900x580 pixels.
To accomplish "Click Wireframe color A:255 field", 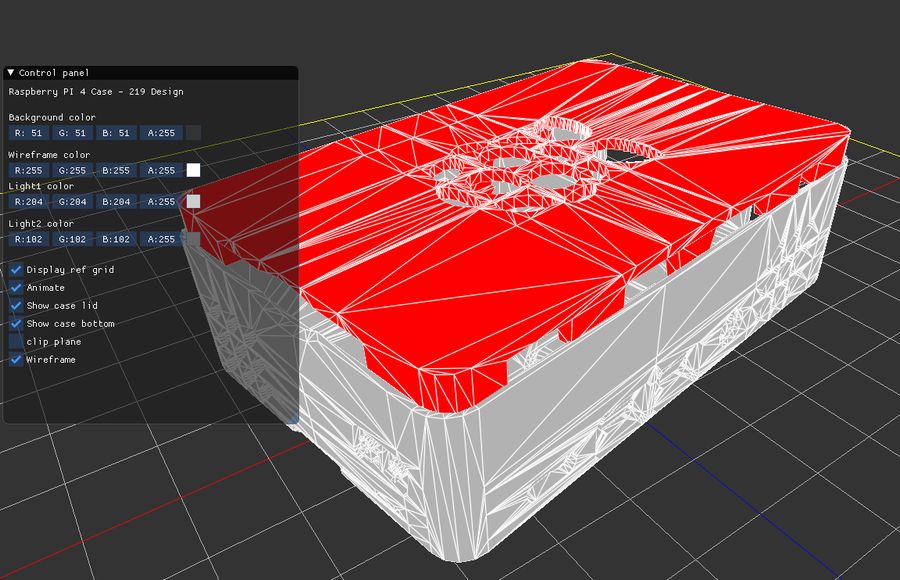I will tap(161, 170).
